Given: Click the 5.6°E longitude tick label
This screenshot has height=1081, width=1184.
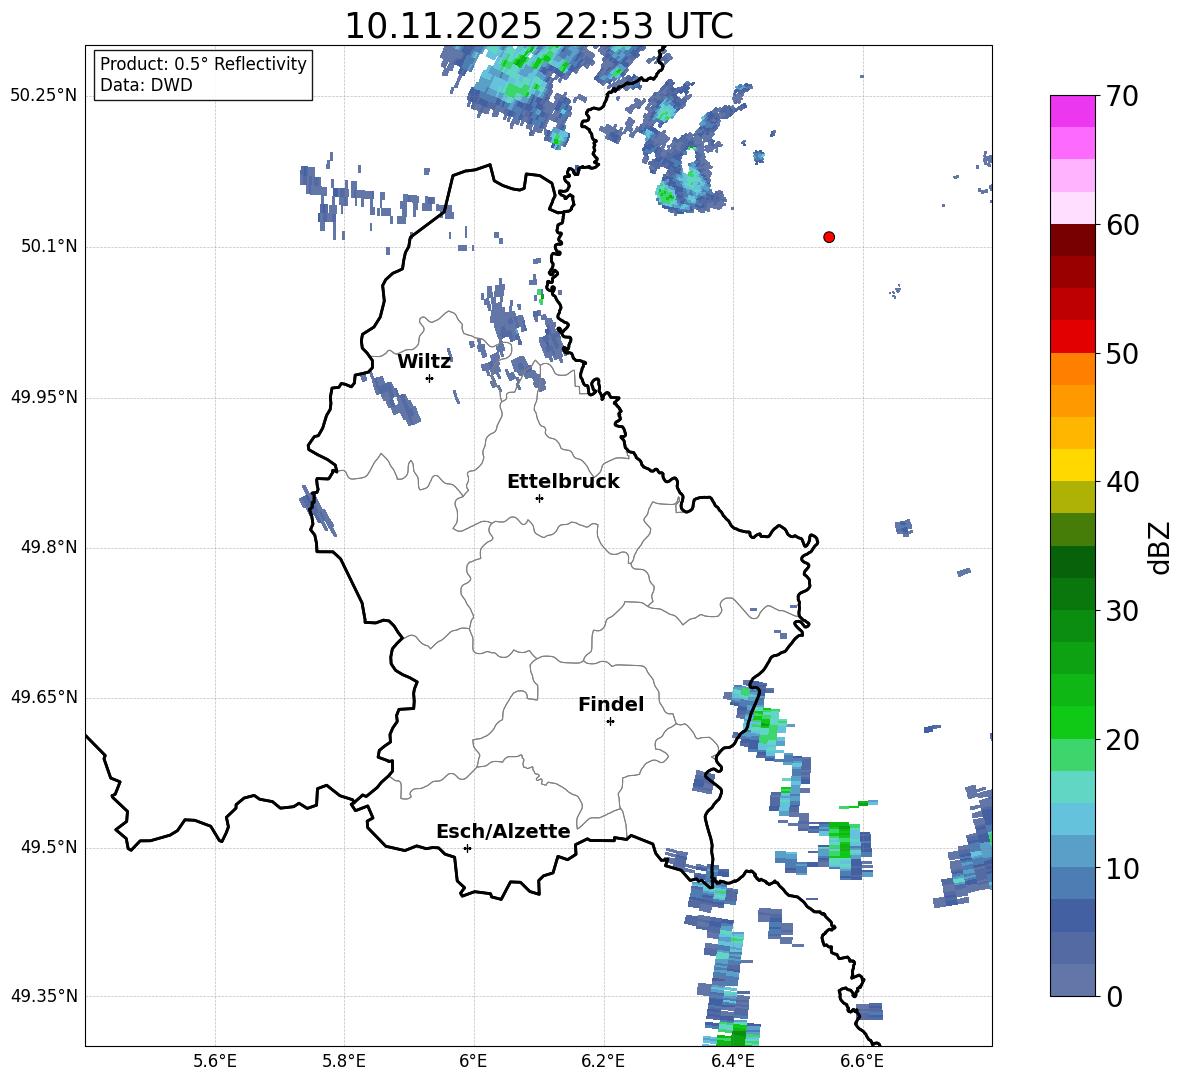Looking at the screenshot, I should [x=214, y=1061].
